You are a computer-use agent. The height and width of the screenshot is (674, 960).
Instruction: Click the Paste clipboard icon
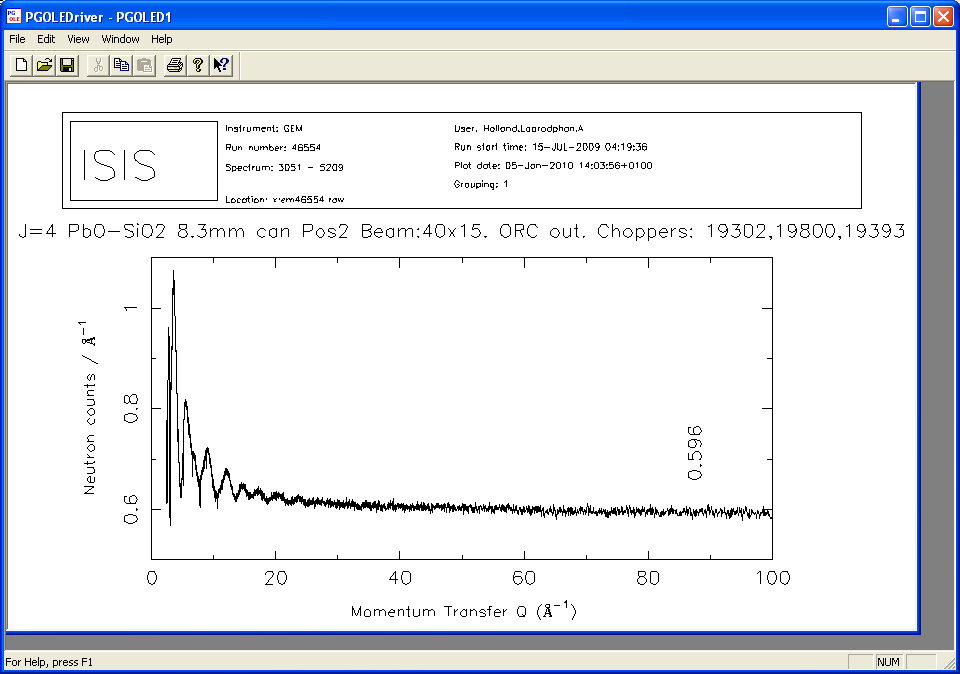144,65
